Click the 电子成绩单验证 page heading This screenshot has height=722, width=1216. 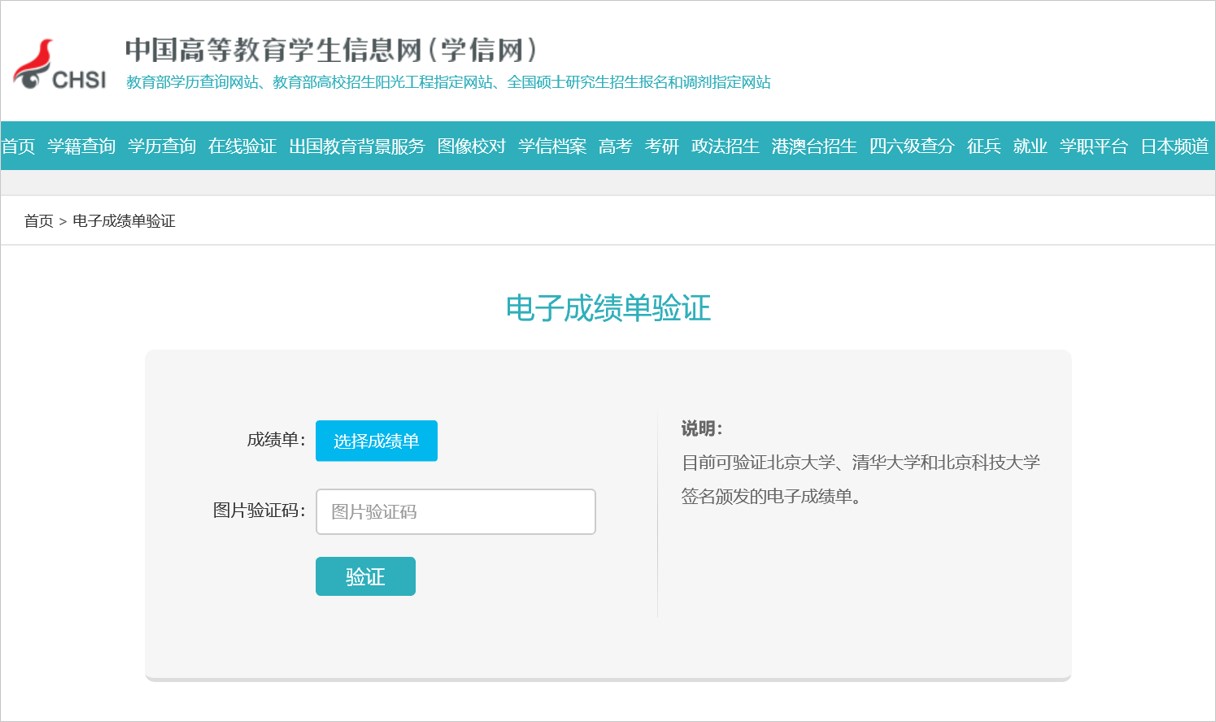pyautogui.click(x=608, y=308)
